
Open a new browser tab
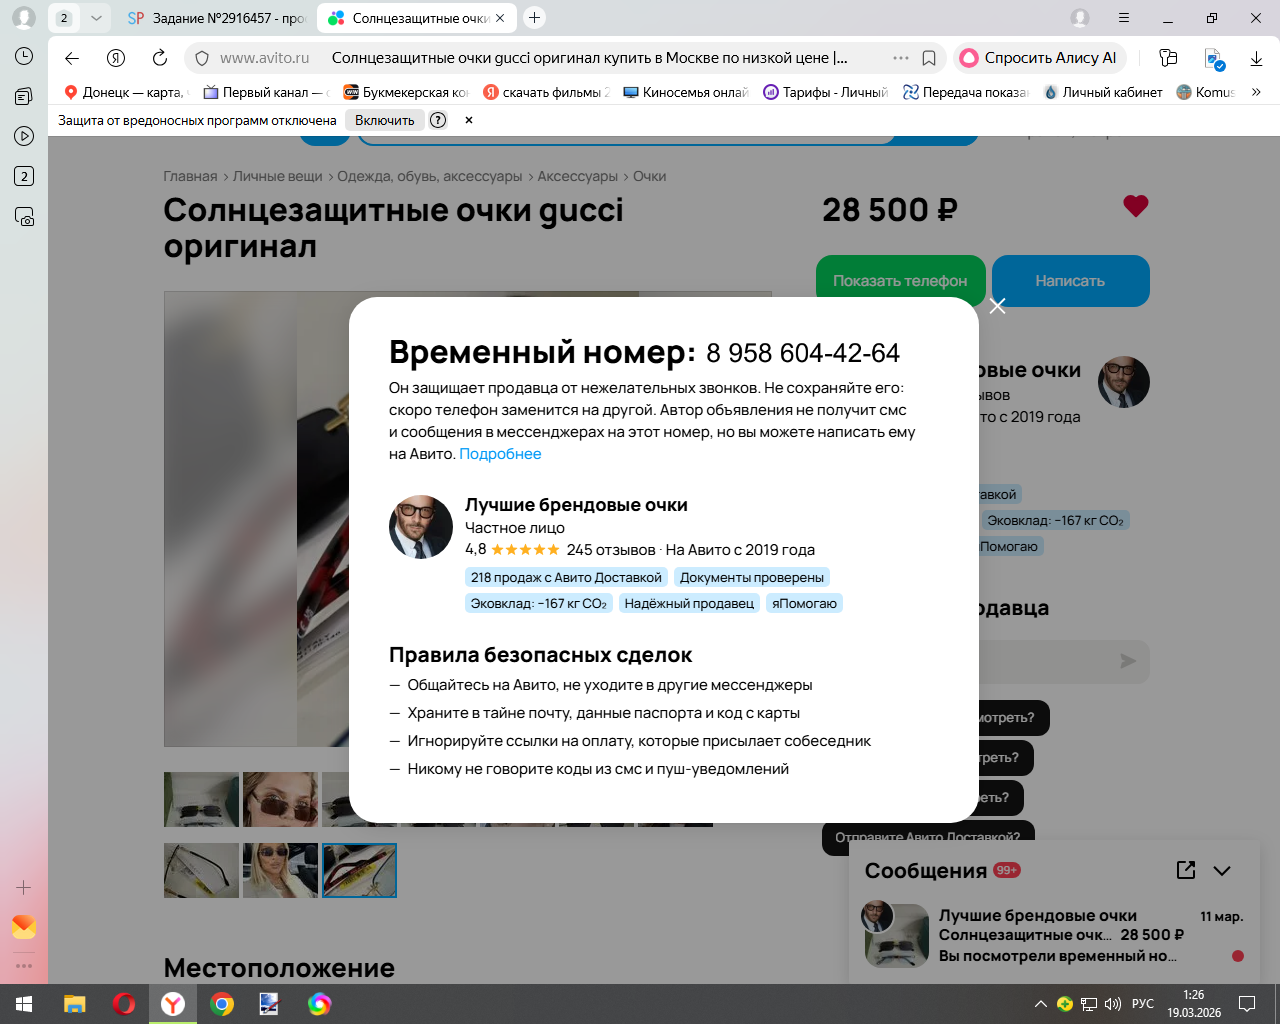(535, 18)
